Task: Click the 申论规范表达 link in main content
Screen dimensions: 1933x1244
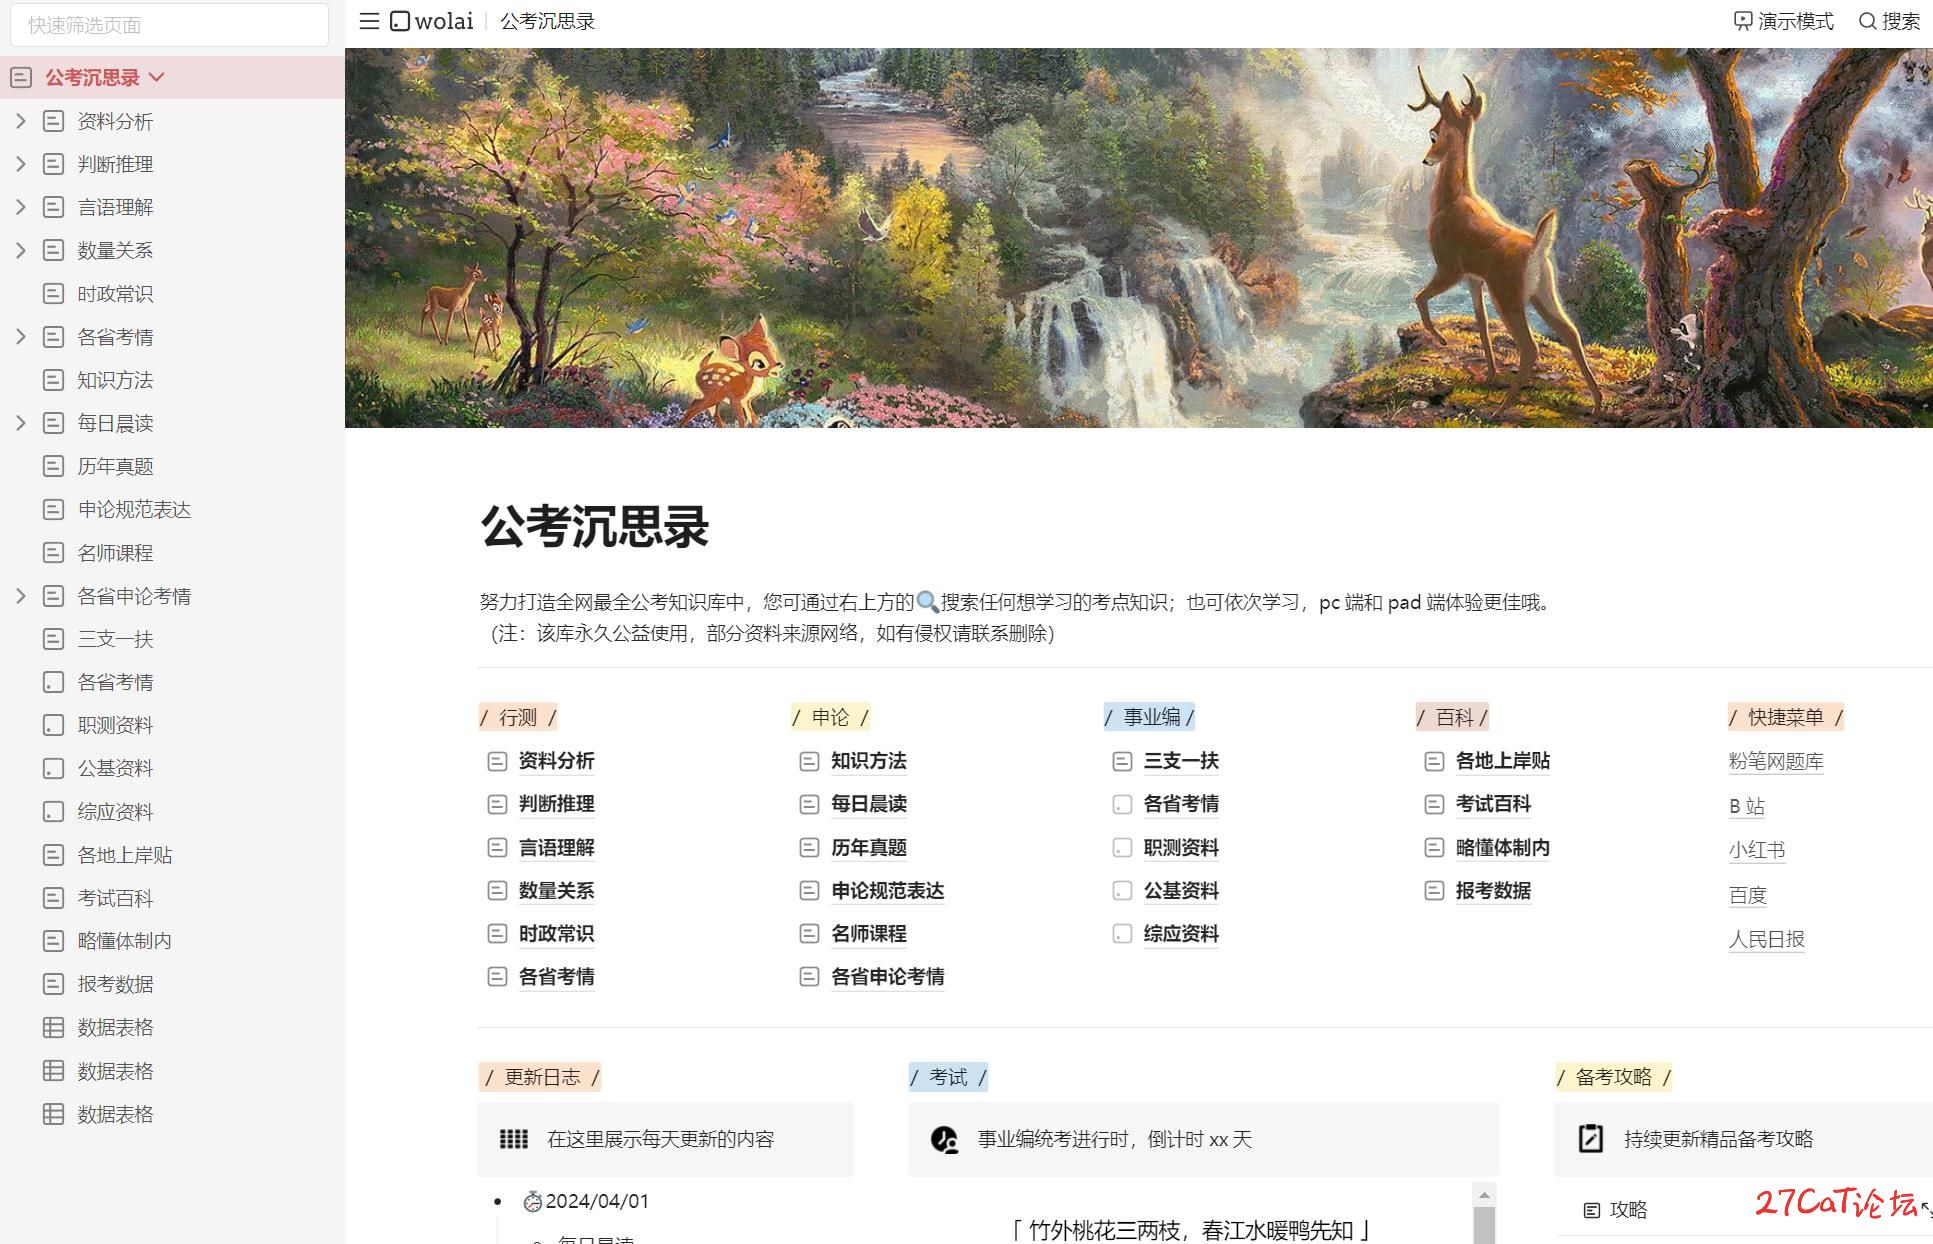Action: click(888, 891)
